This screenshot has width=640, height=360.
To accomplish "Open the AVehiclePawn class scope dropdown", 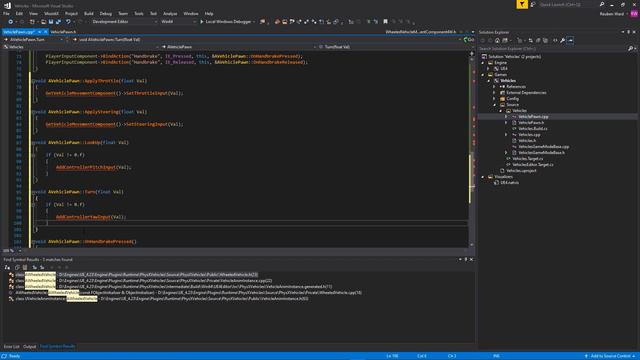I will 239,47.
